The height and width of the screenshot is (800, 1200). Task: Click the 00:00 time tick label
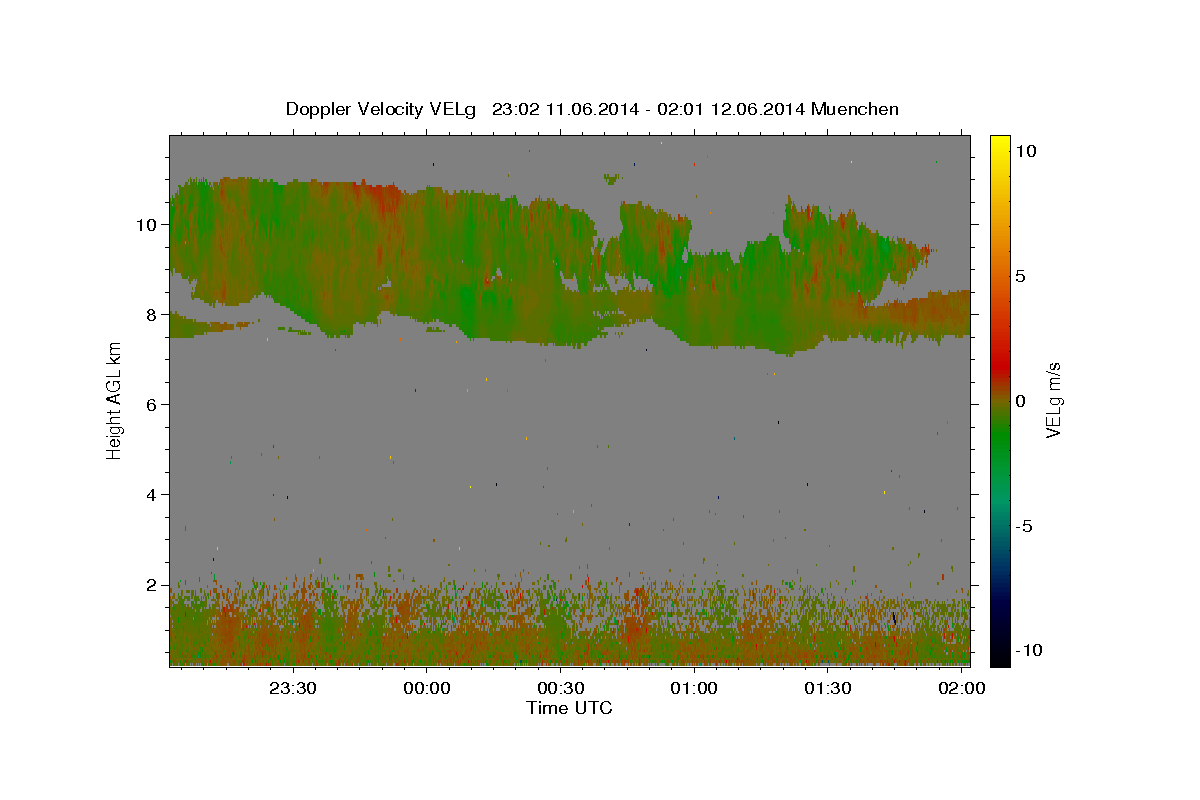tap(428, 689)
